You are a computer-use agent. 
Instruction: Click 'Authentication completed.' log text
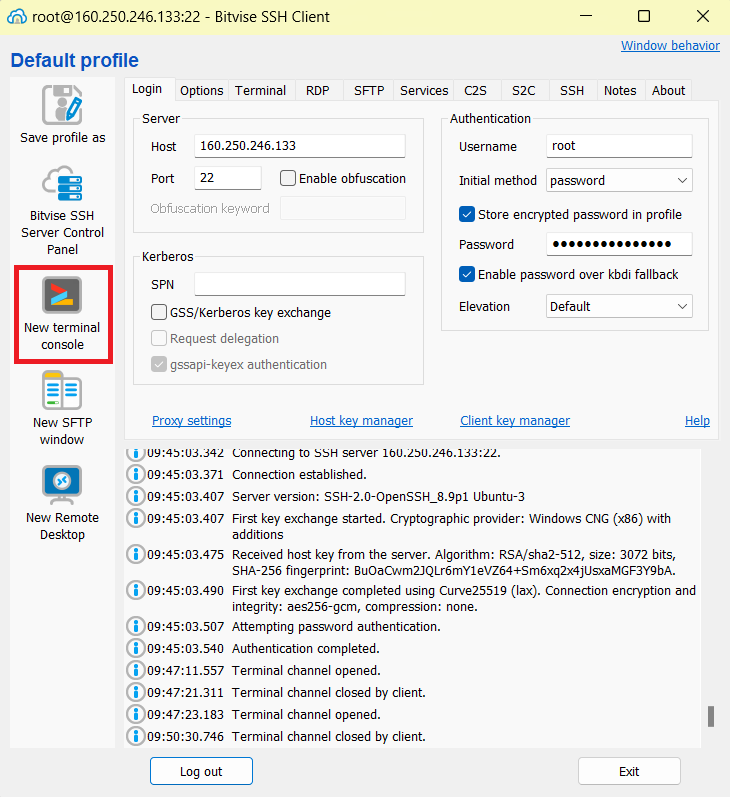click(306, 648)
